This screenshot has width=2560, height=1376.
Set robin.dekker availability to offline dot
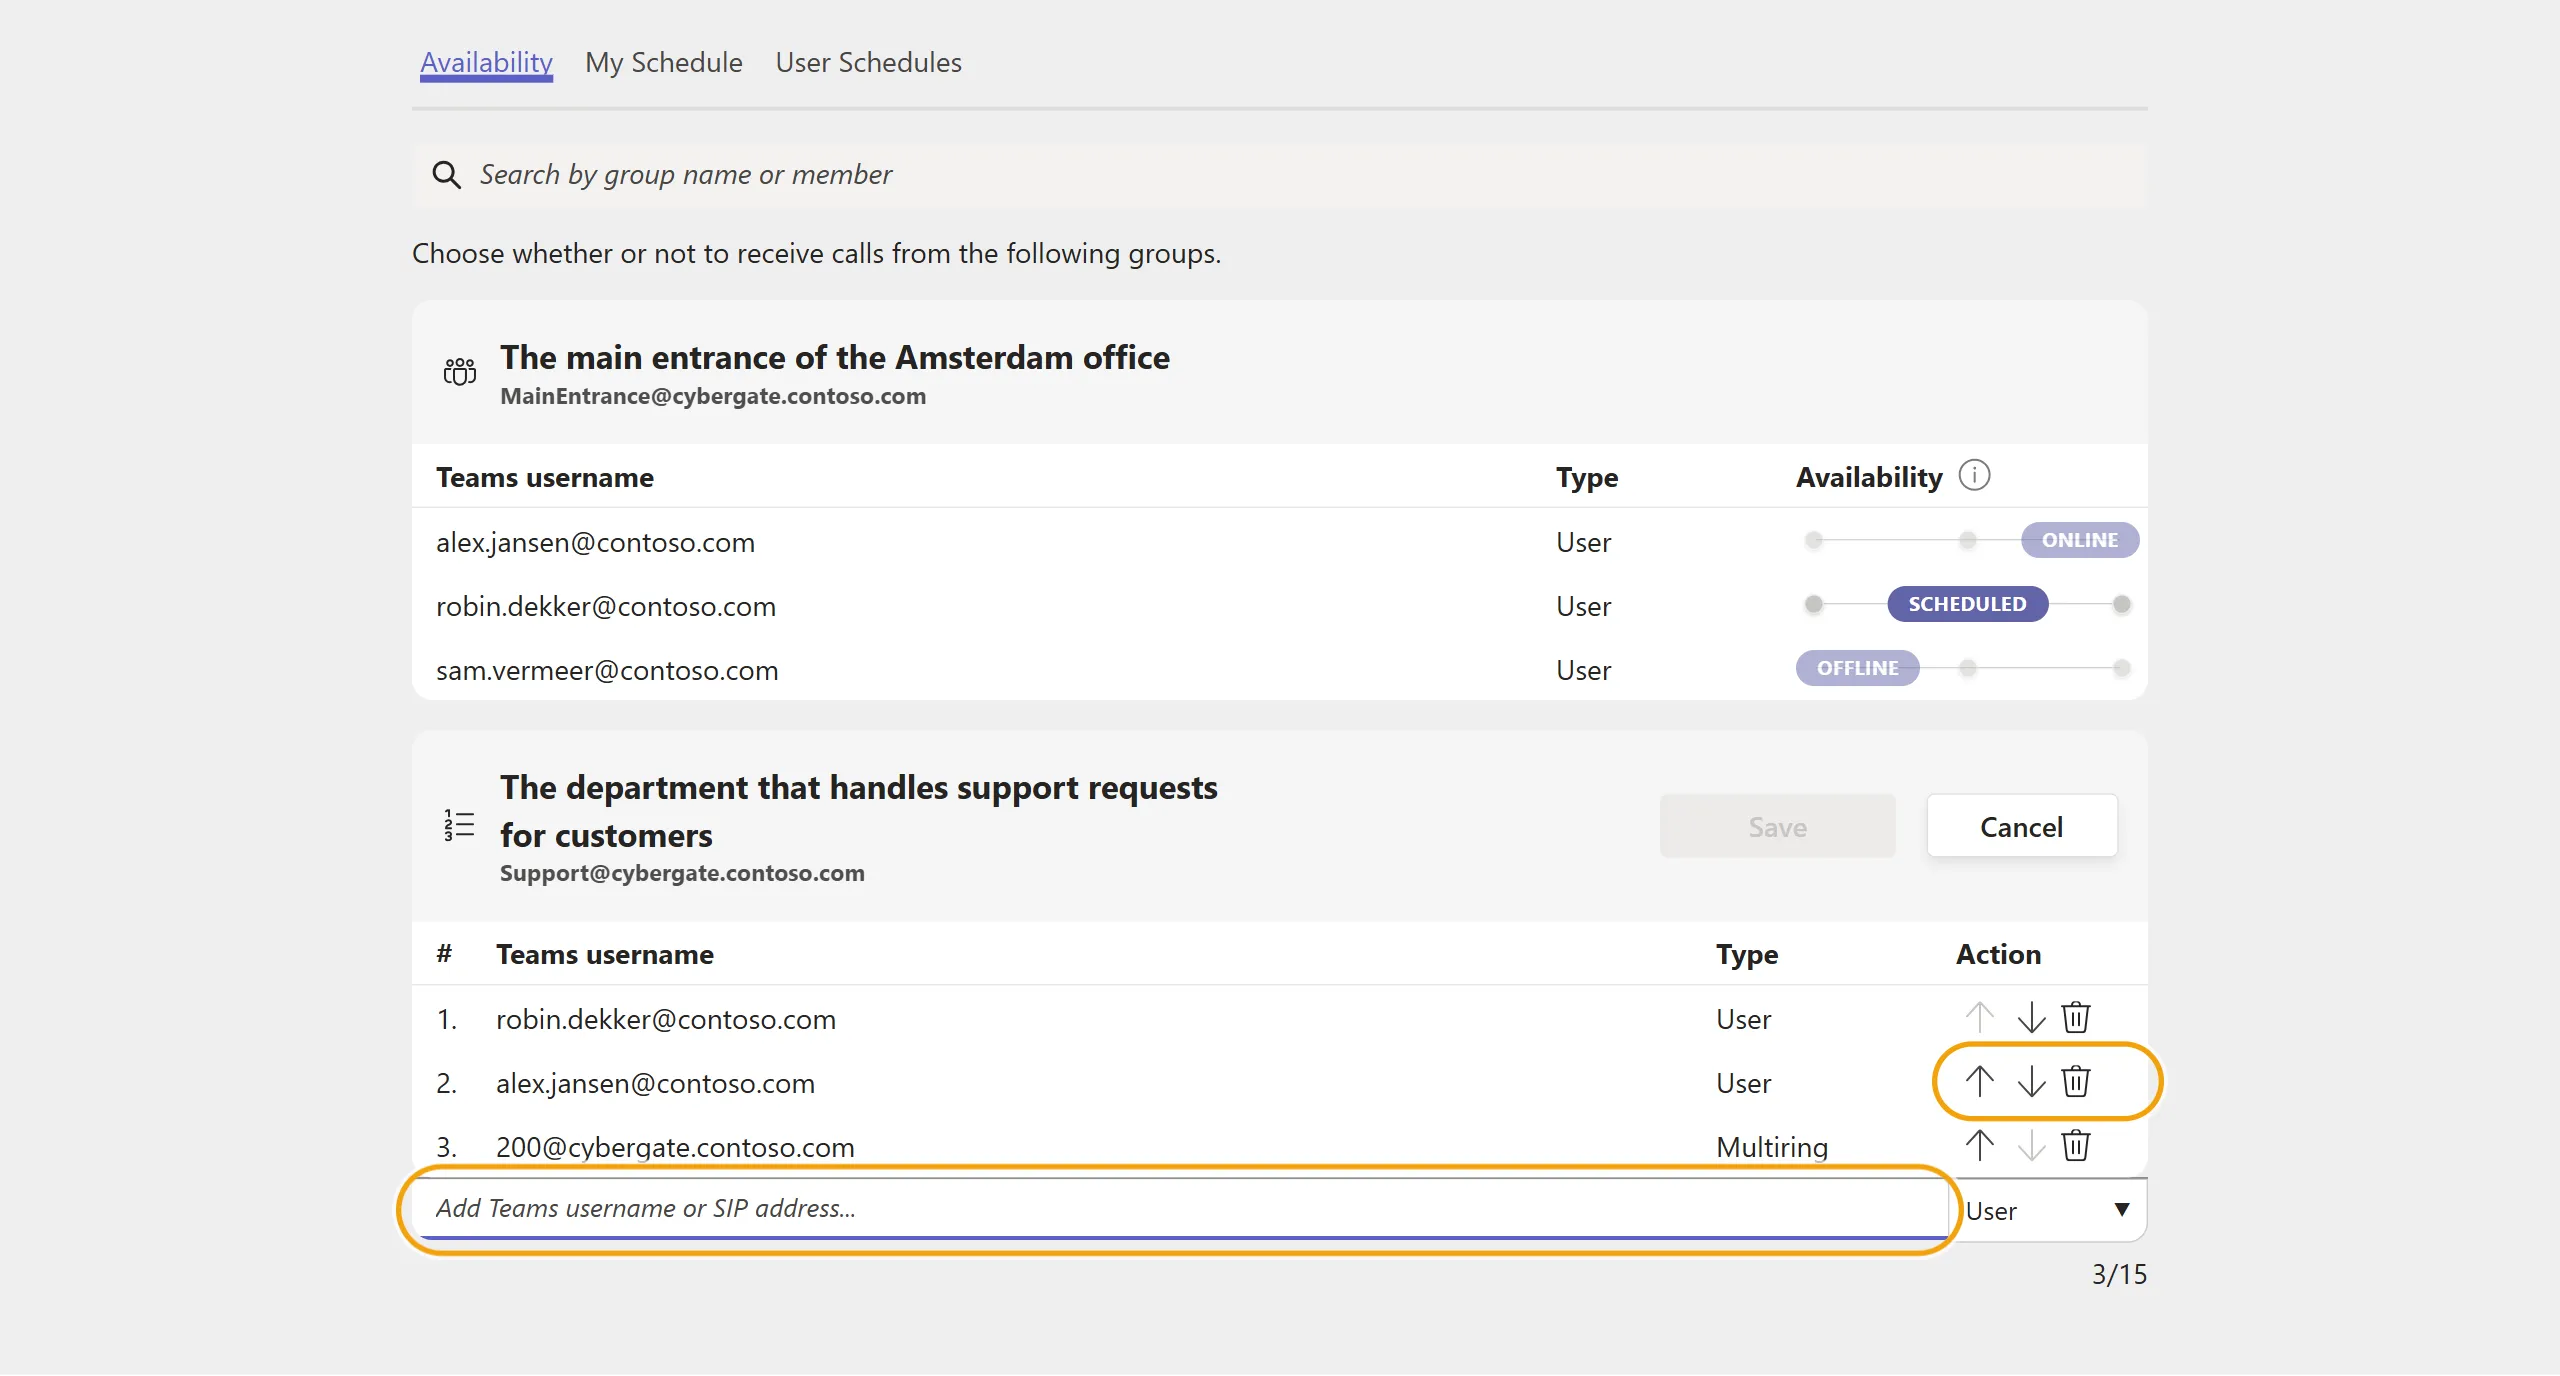click(1814, 604)
